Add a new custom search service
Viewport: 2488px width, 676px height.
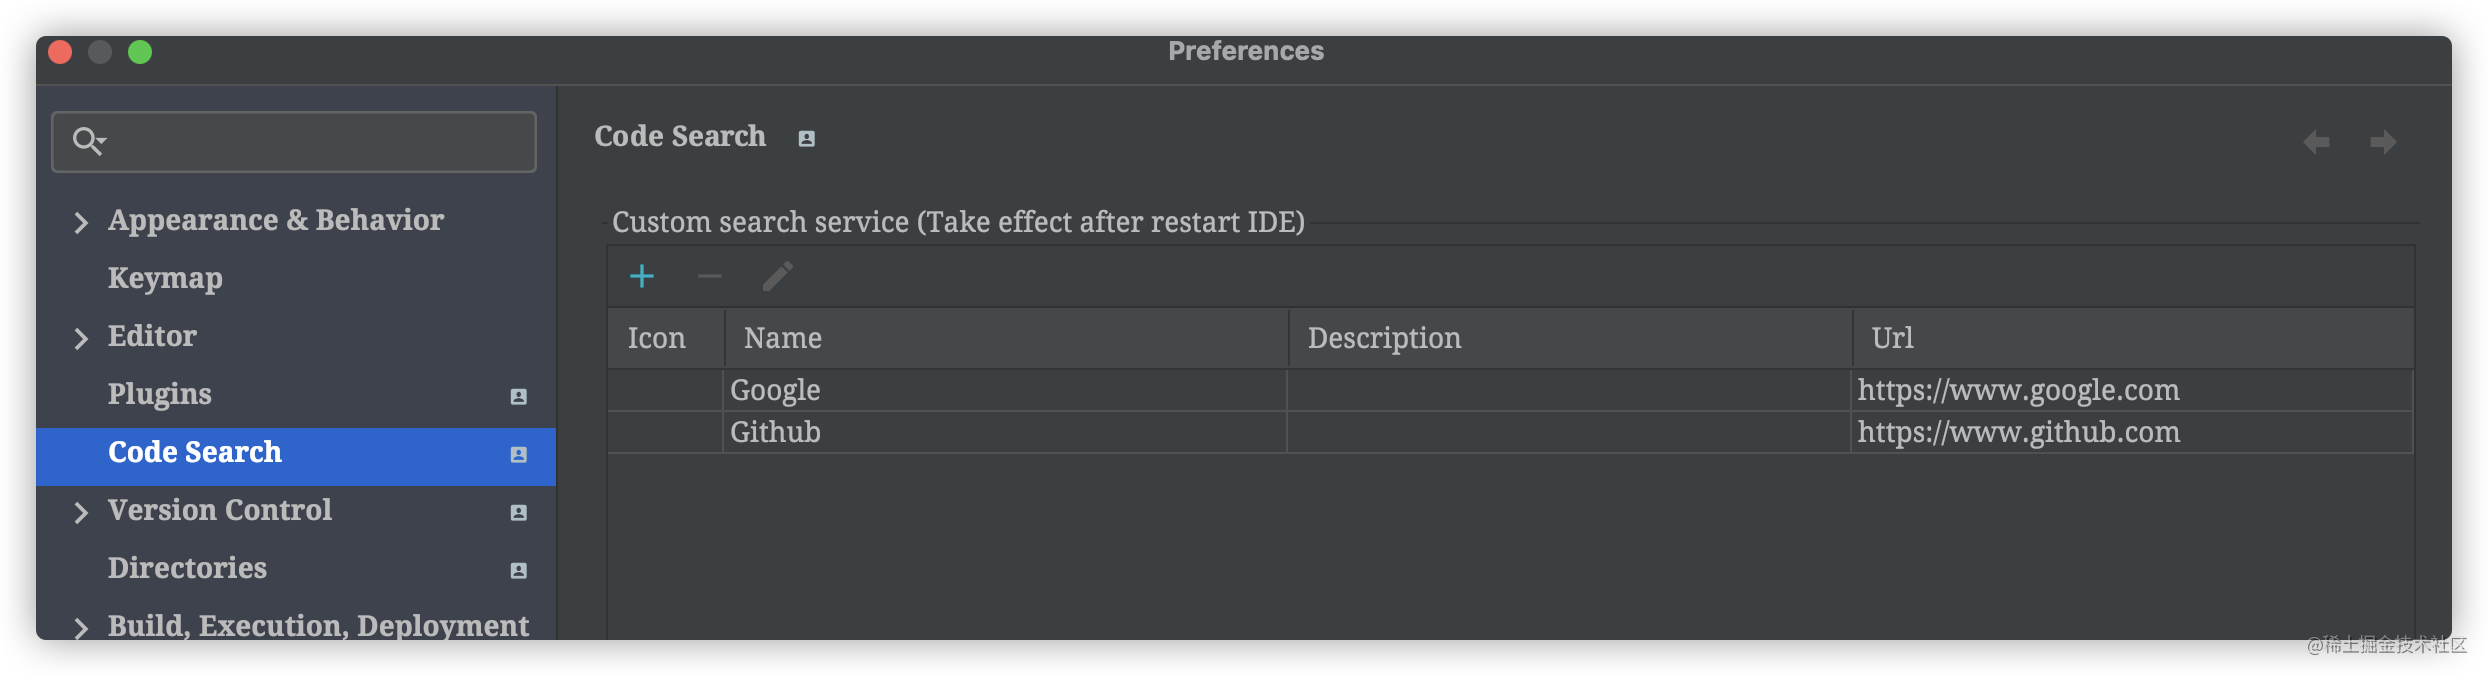643,275
